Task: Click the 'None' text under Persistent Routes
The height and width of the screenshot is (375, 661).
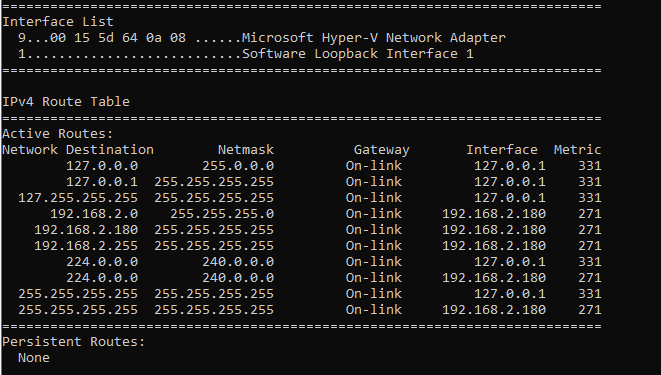Action: pyautogui.click(x=34, y=358)
